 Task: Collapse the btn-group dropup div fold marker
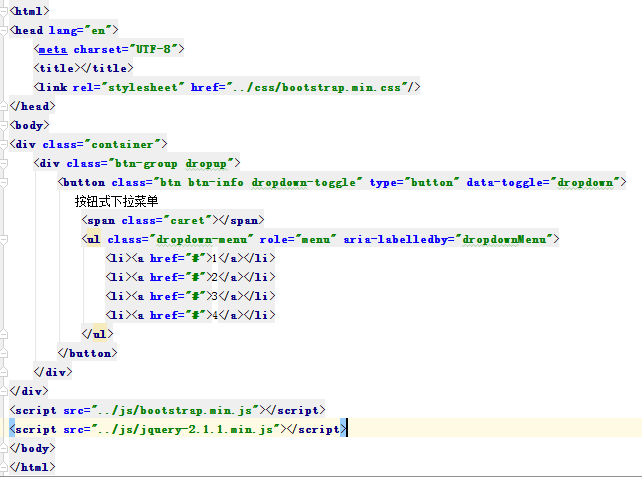tap(3, 163)
